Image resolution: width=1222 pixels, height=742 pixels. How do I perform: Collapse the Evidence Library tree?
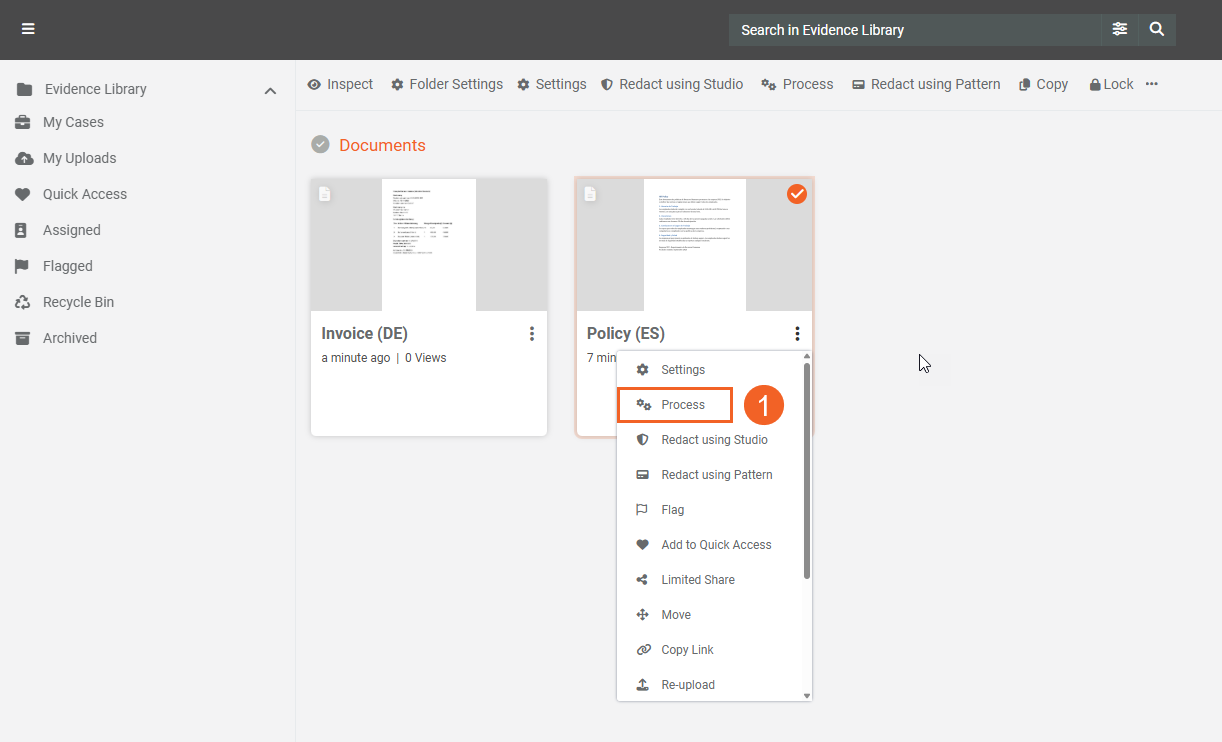tap(270, 90)
